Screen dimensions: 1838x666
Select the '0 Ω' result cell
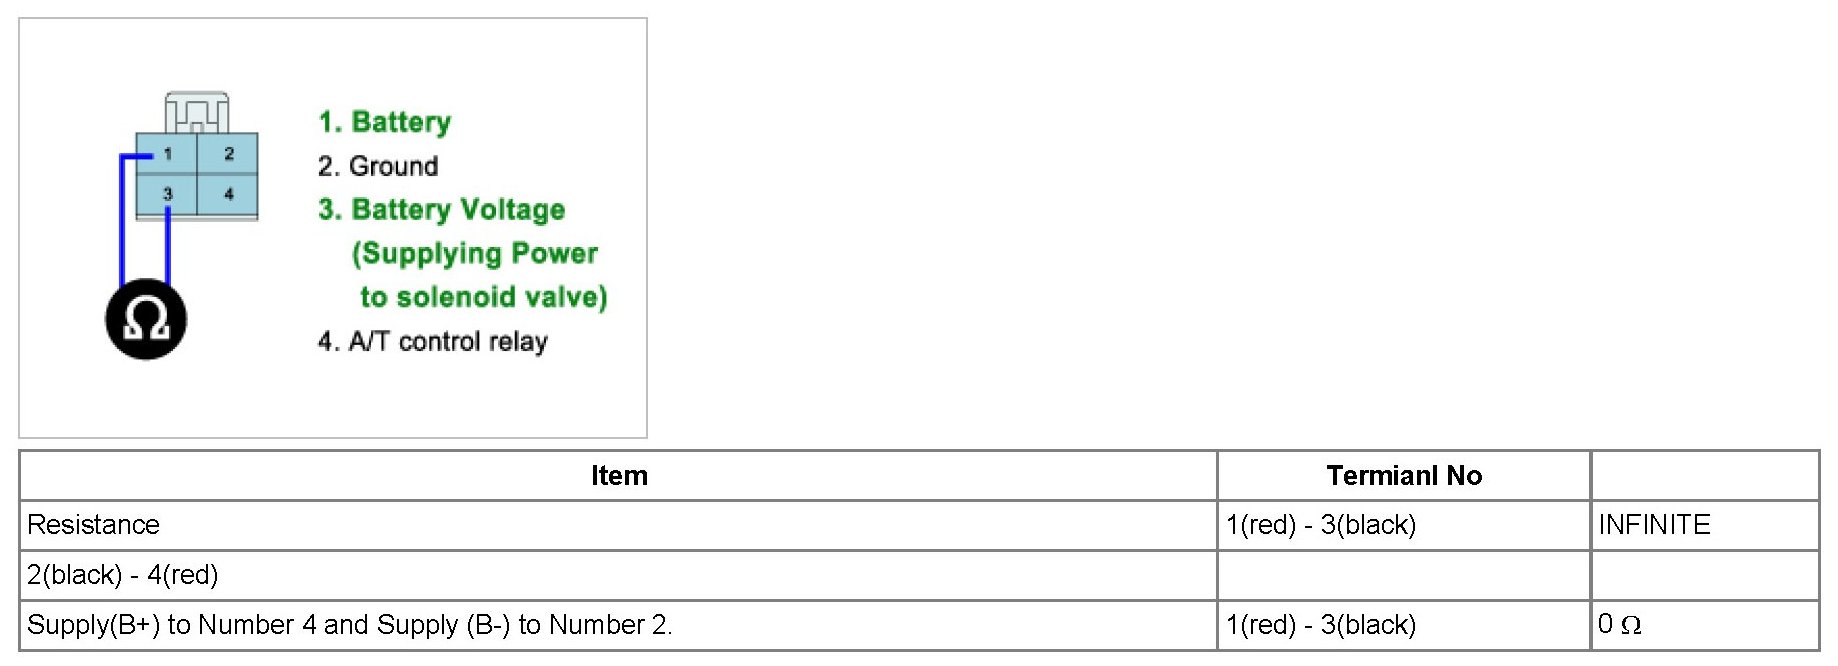1705,625
